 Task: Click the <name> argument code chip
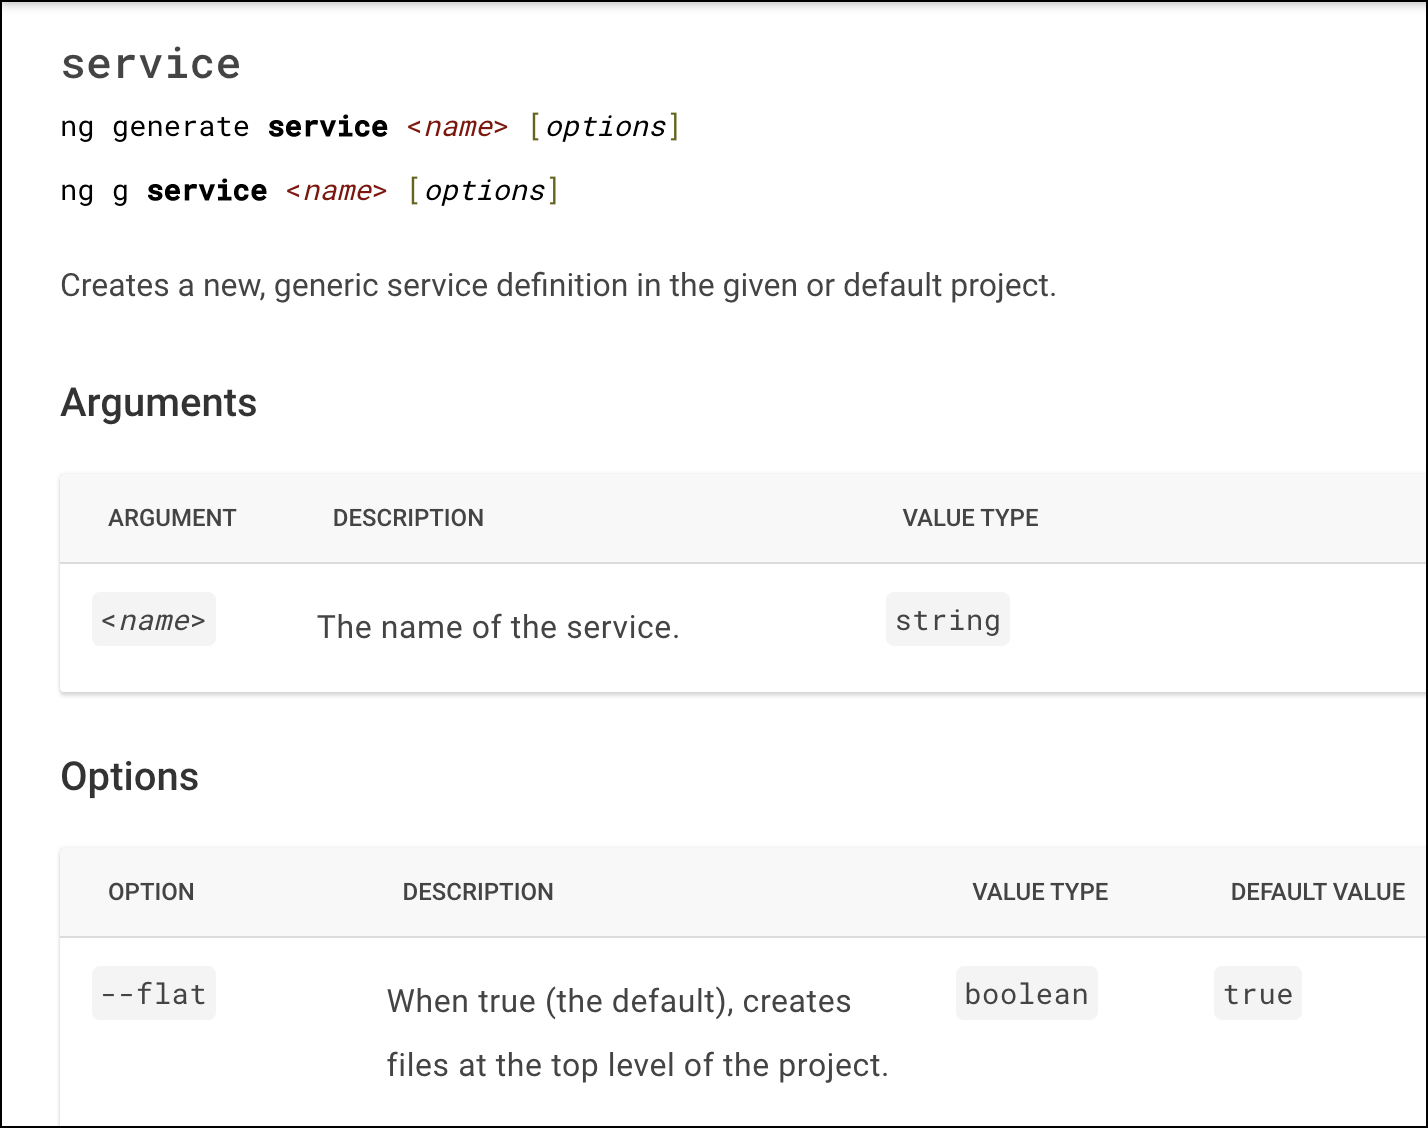pyautogui.click(x=154, y=621)
